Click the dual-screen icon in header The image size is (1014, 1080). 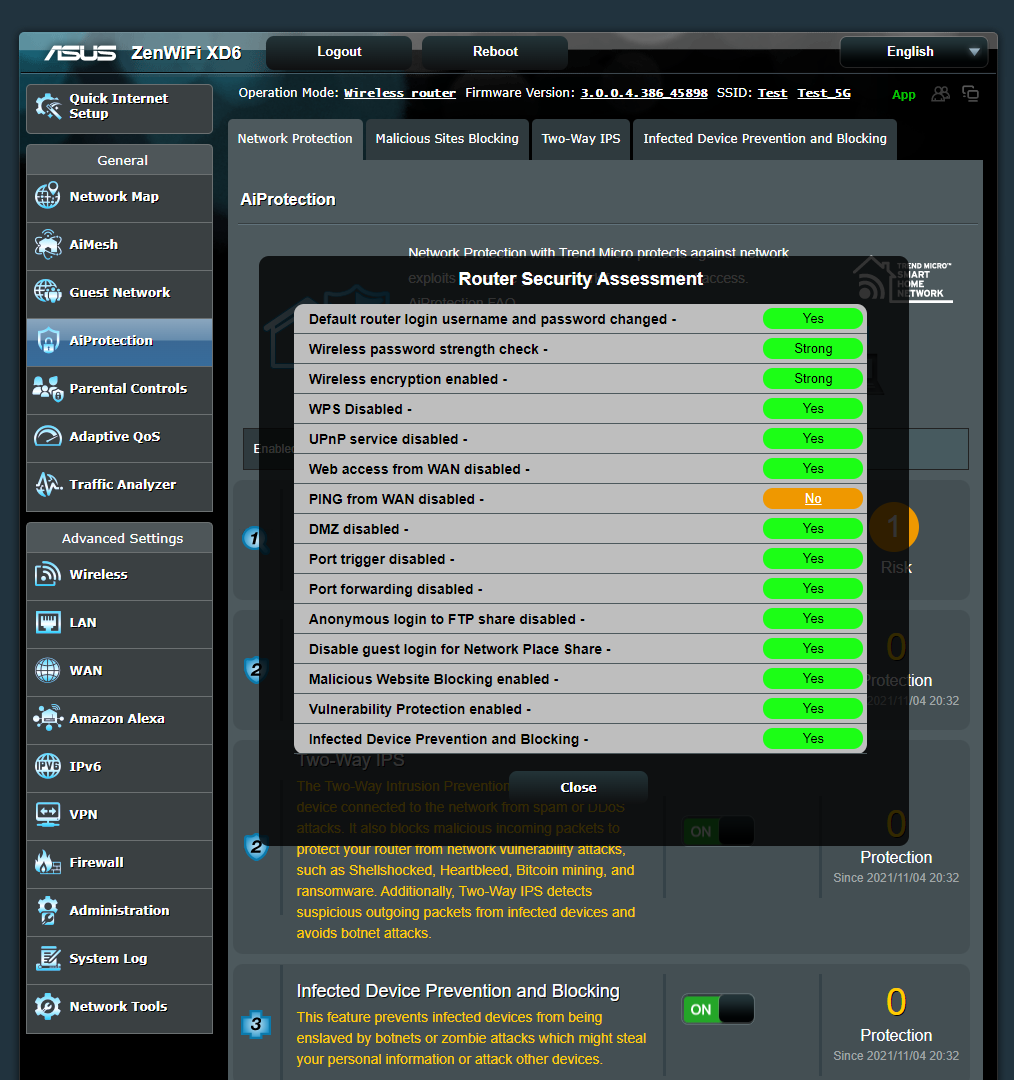point(971,94)
